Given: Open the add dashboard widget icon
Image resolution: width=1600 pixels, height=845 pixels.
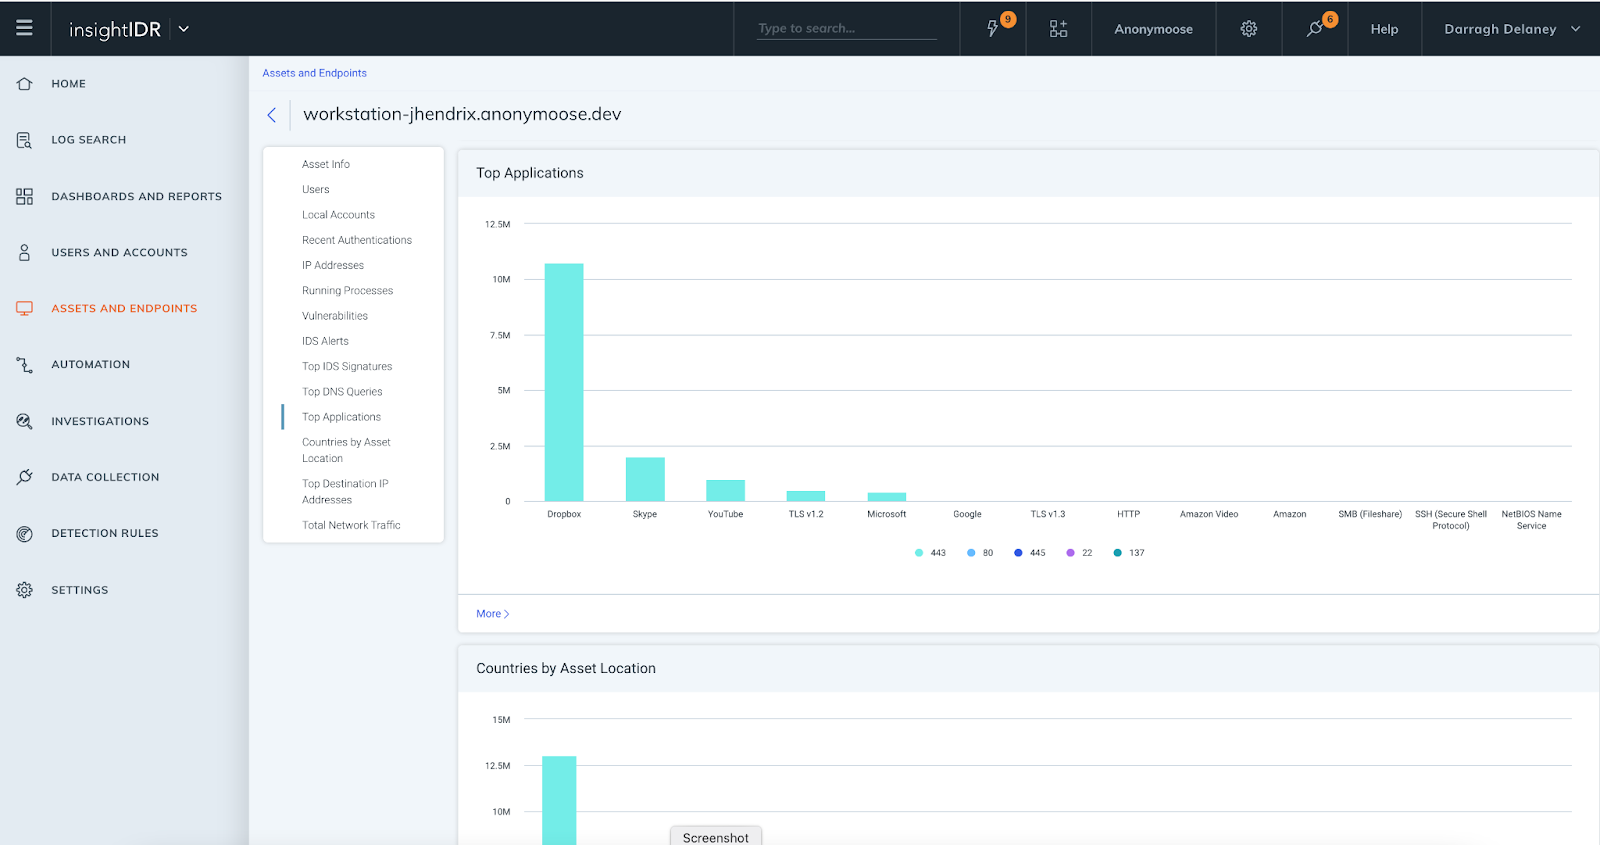Looking at the screenshot, I should (1058, 29).
